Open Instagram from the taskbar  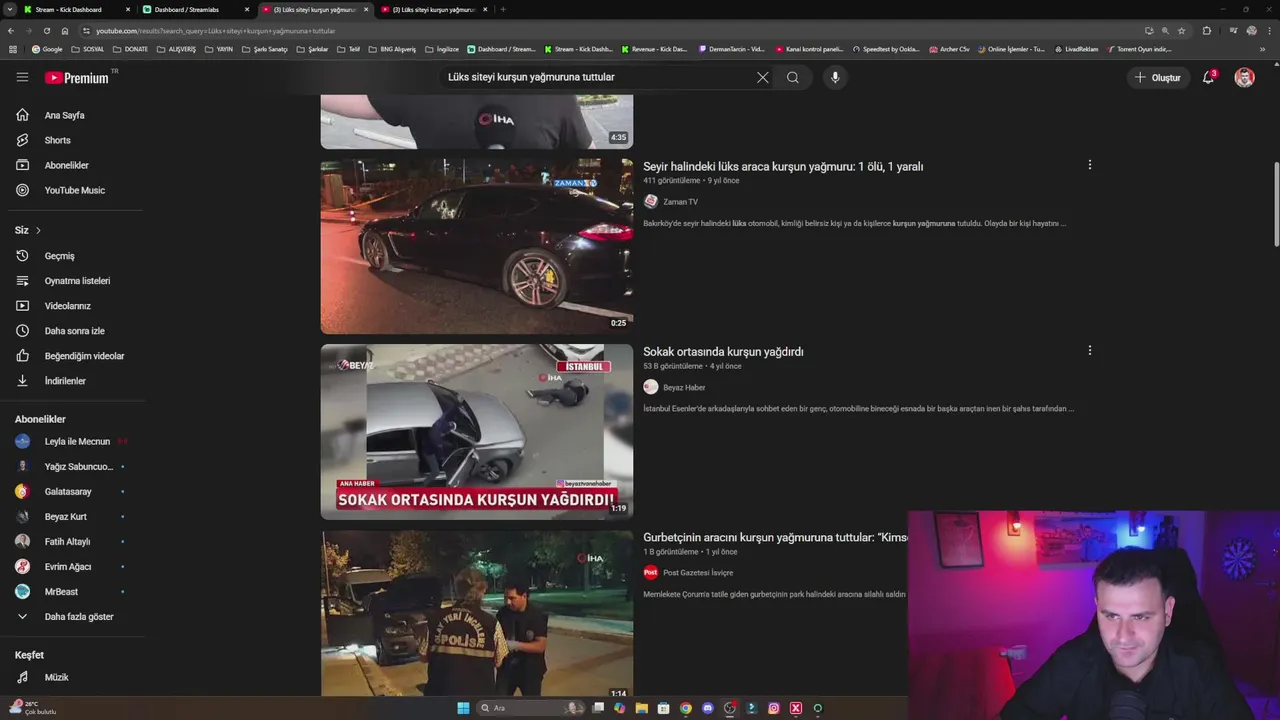[774, 708]
